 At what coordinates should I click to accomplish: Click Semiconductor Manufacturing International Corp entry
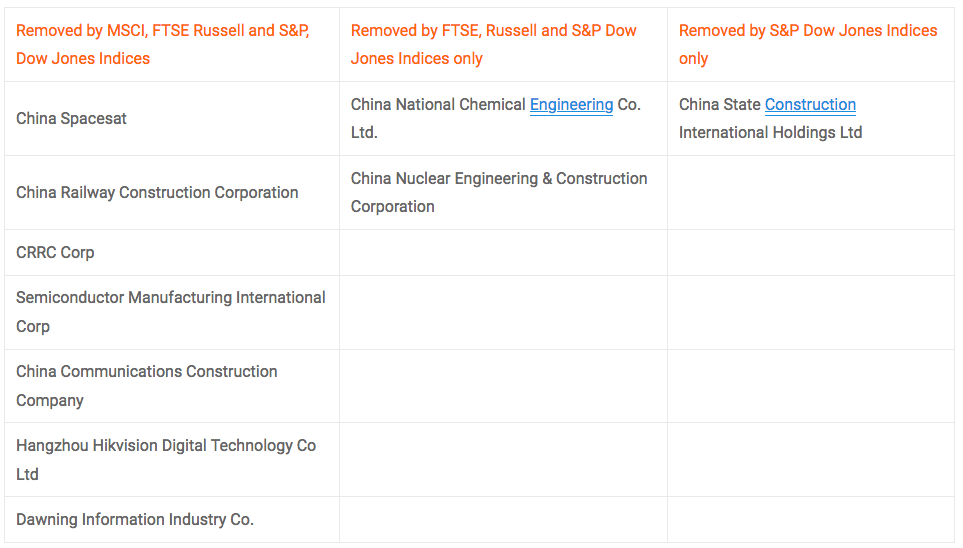(170, 312)
